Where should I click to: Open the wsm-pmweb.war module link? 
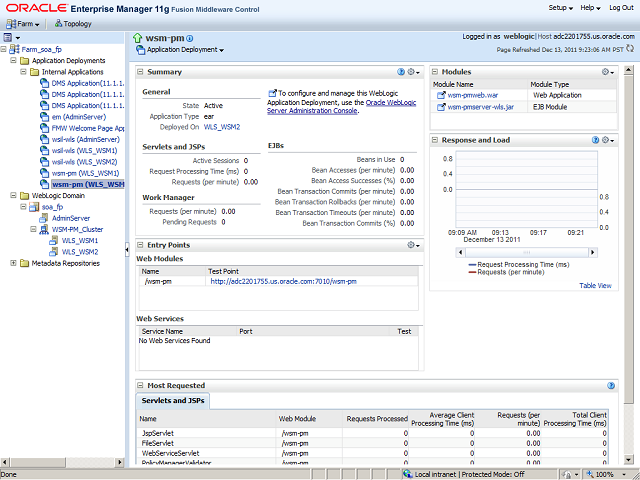473,95
